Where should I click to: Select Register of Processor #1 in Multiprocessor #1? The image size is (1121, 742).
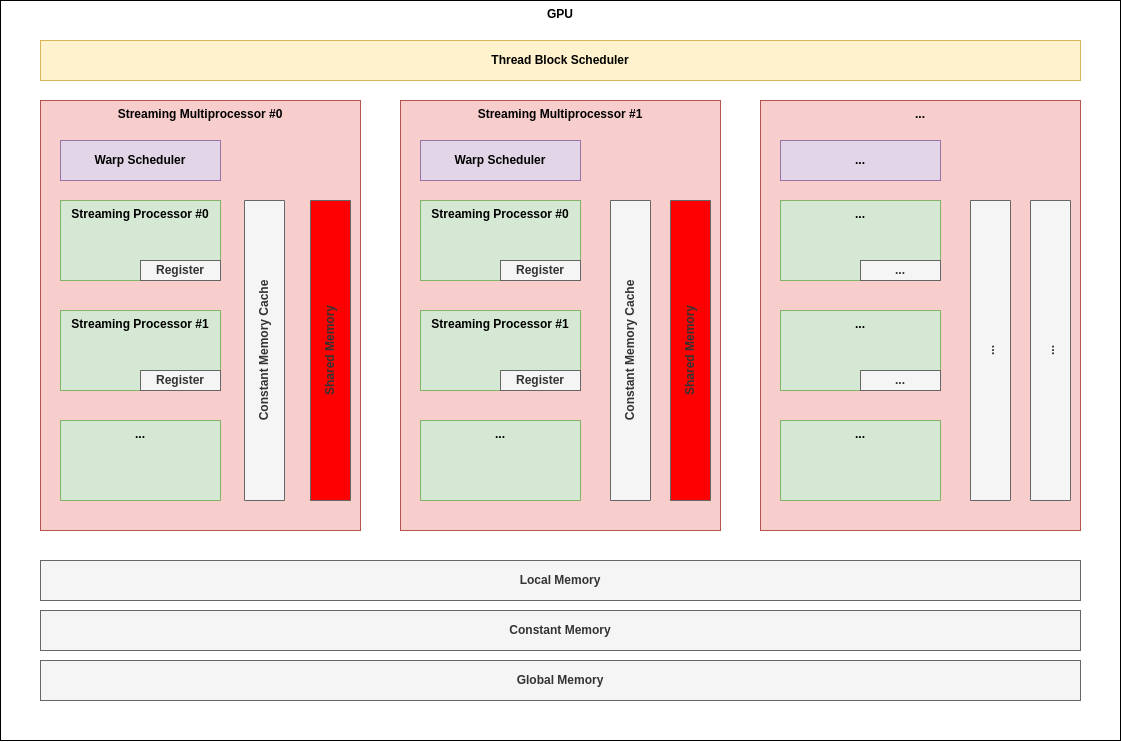[x=540, y=380]
